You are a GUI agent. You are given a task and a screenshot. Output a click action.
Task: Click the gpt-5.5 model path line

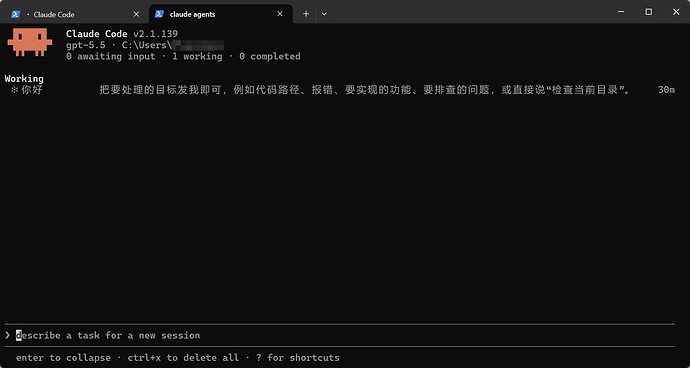(145, 45)
